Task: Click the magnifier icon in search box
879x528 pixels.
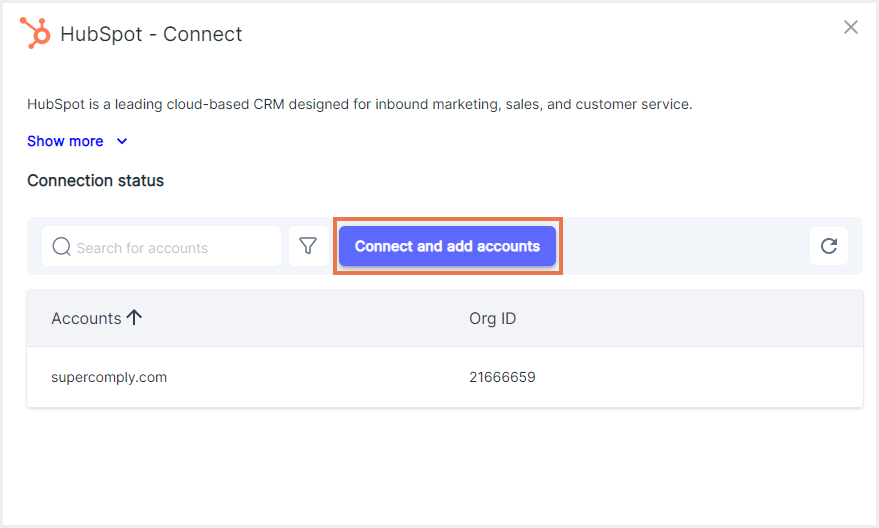Action: (x=61, y=246)
